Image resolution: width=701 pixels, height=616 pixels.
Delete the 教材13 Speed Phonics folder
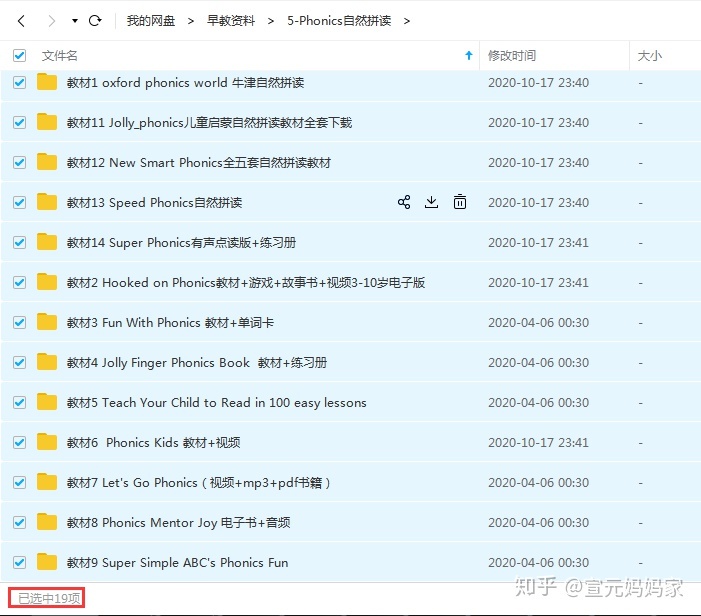coord(460,202)
